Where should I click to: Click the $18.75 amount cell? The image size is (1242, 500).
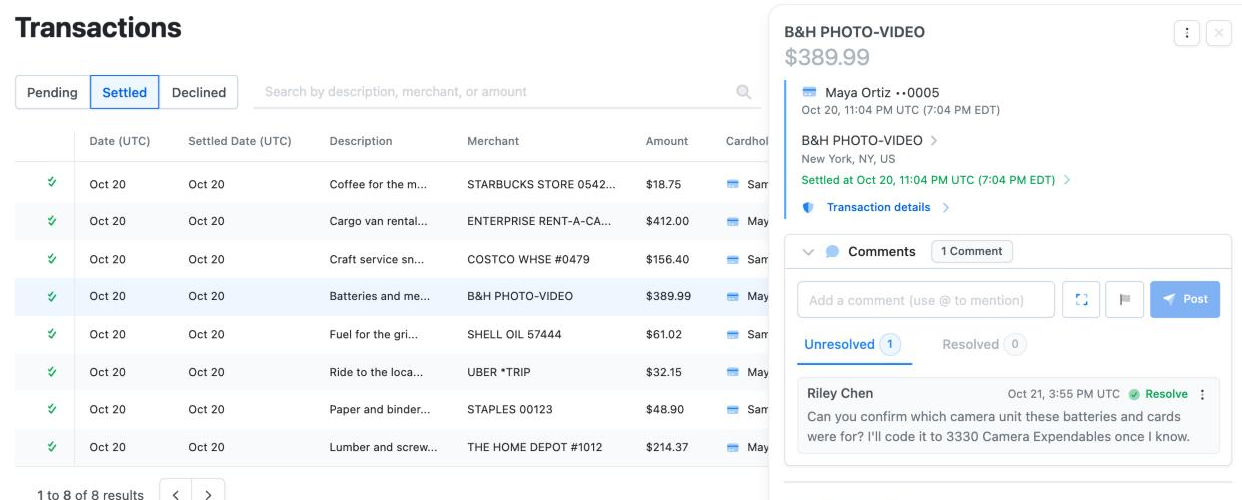664,184
